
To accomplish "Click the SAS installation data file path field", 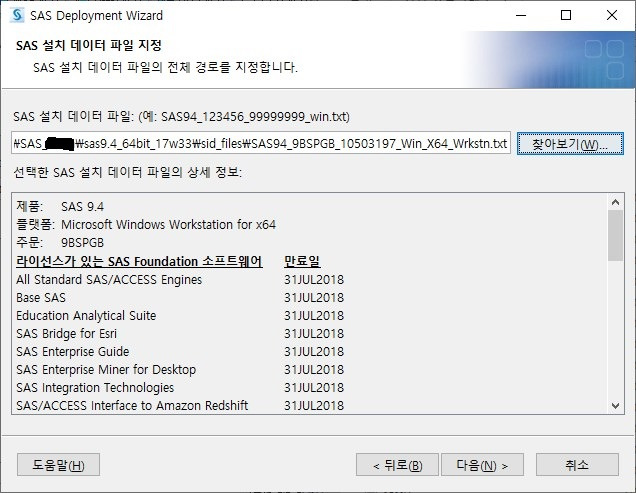I will tap(261, 143).
